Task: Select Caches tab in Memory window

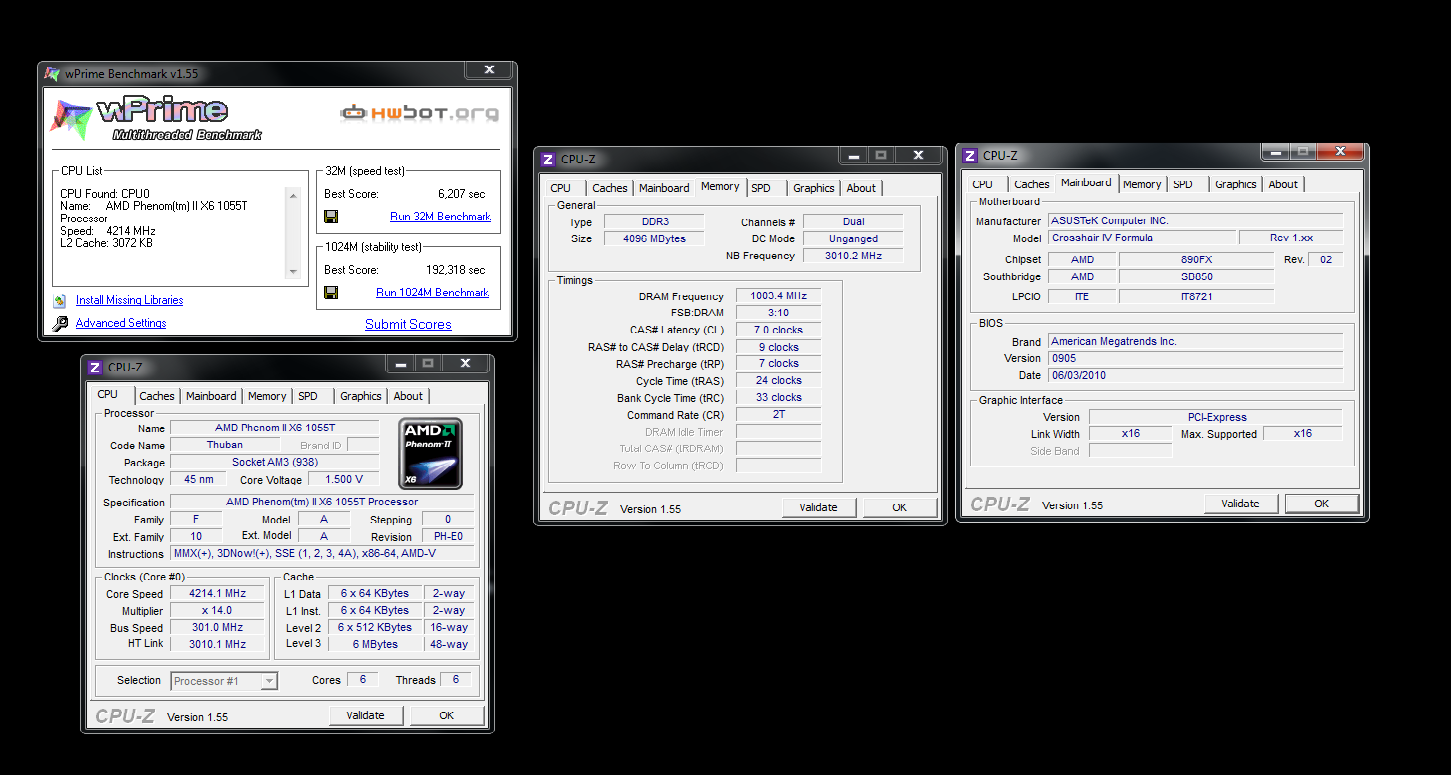Action: (610, 188)
